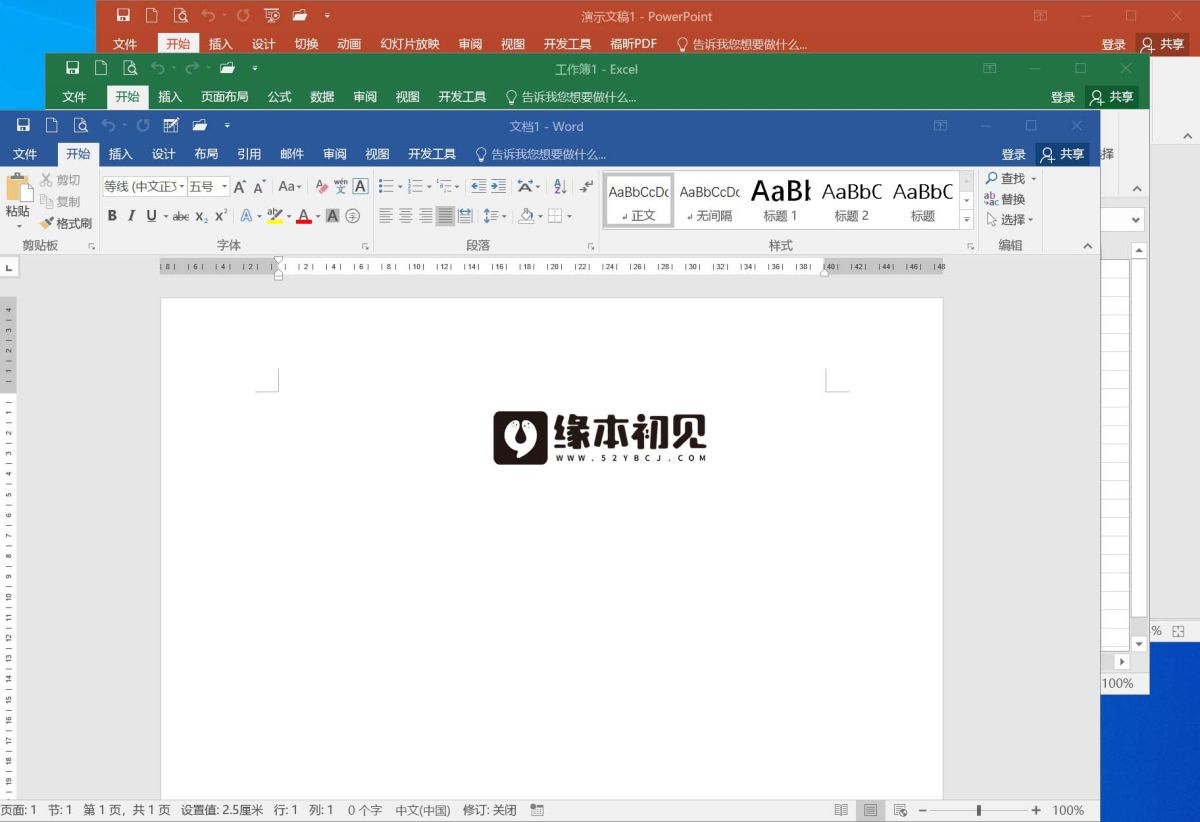The width and height of the screenshot is (1200, 822).
Task: Click the Save icon in the PowerPoint window
Action: [x=123, y=15]
